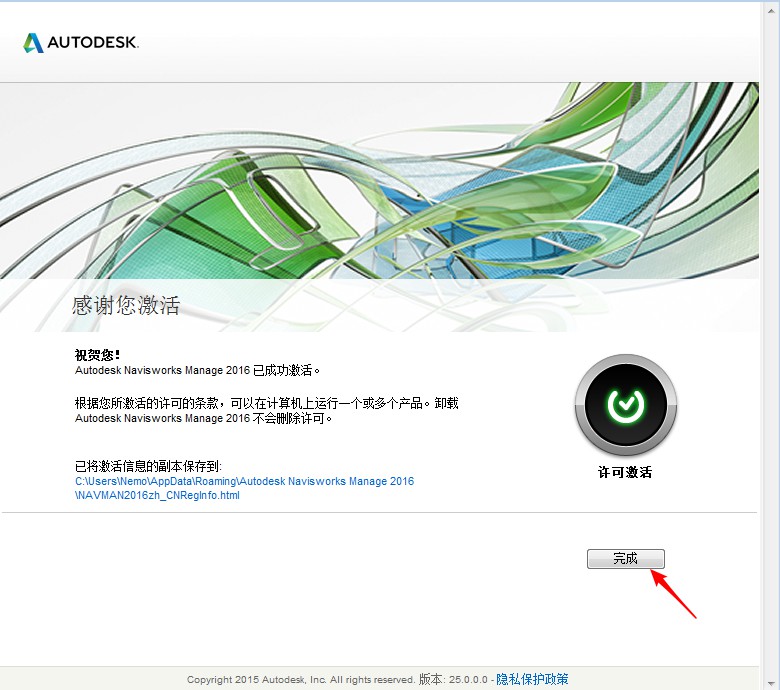Click the green license activation checkmark icon
This screenshot has width=780, height=690.
tap(625, 404)
